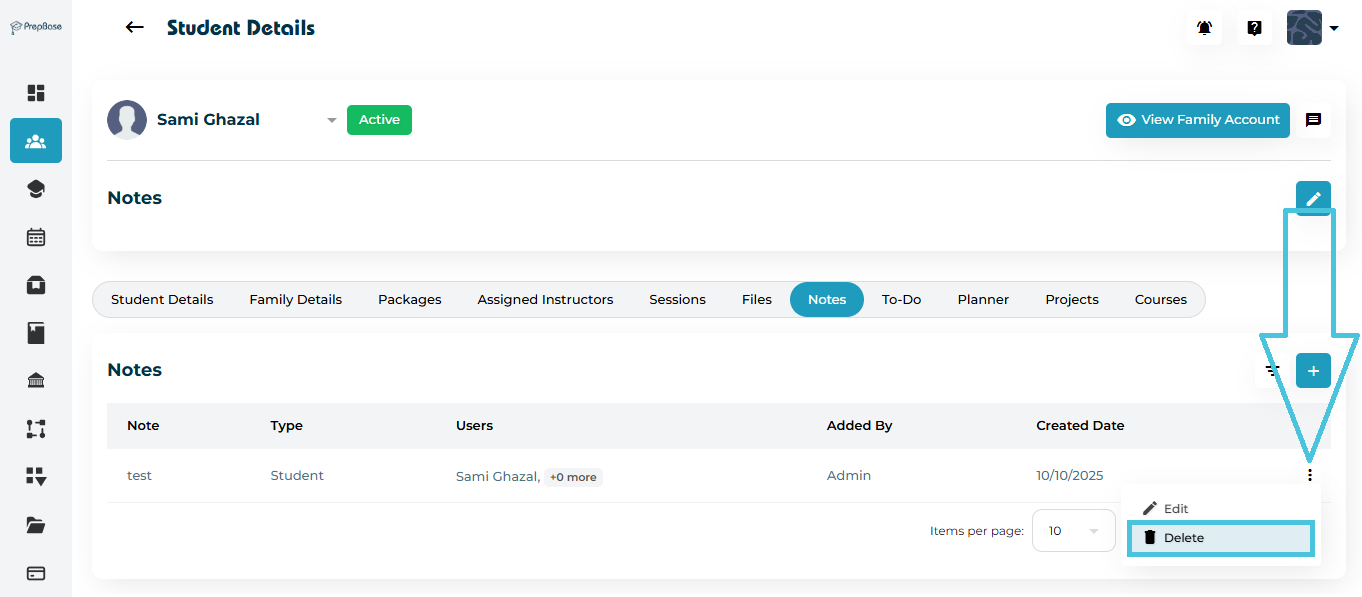Click the '+0 more' users chip
The height and width of the screenshot is (597, 1362).
pos(573,477)
